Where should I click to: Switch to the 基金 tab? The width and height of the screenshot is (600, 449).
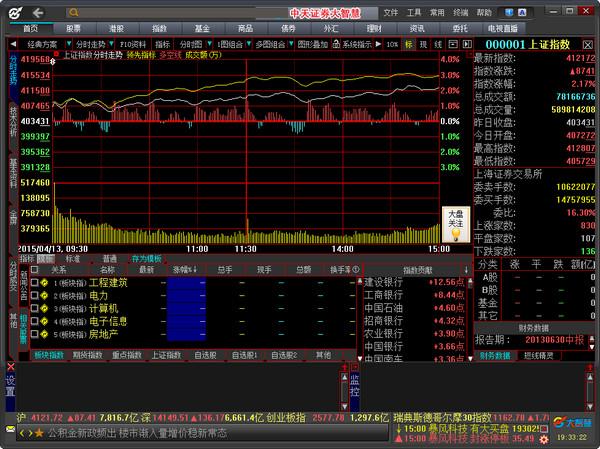[x=202, y=28]
